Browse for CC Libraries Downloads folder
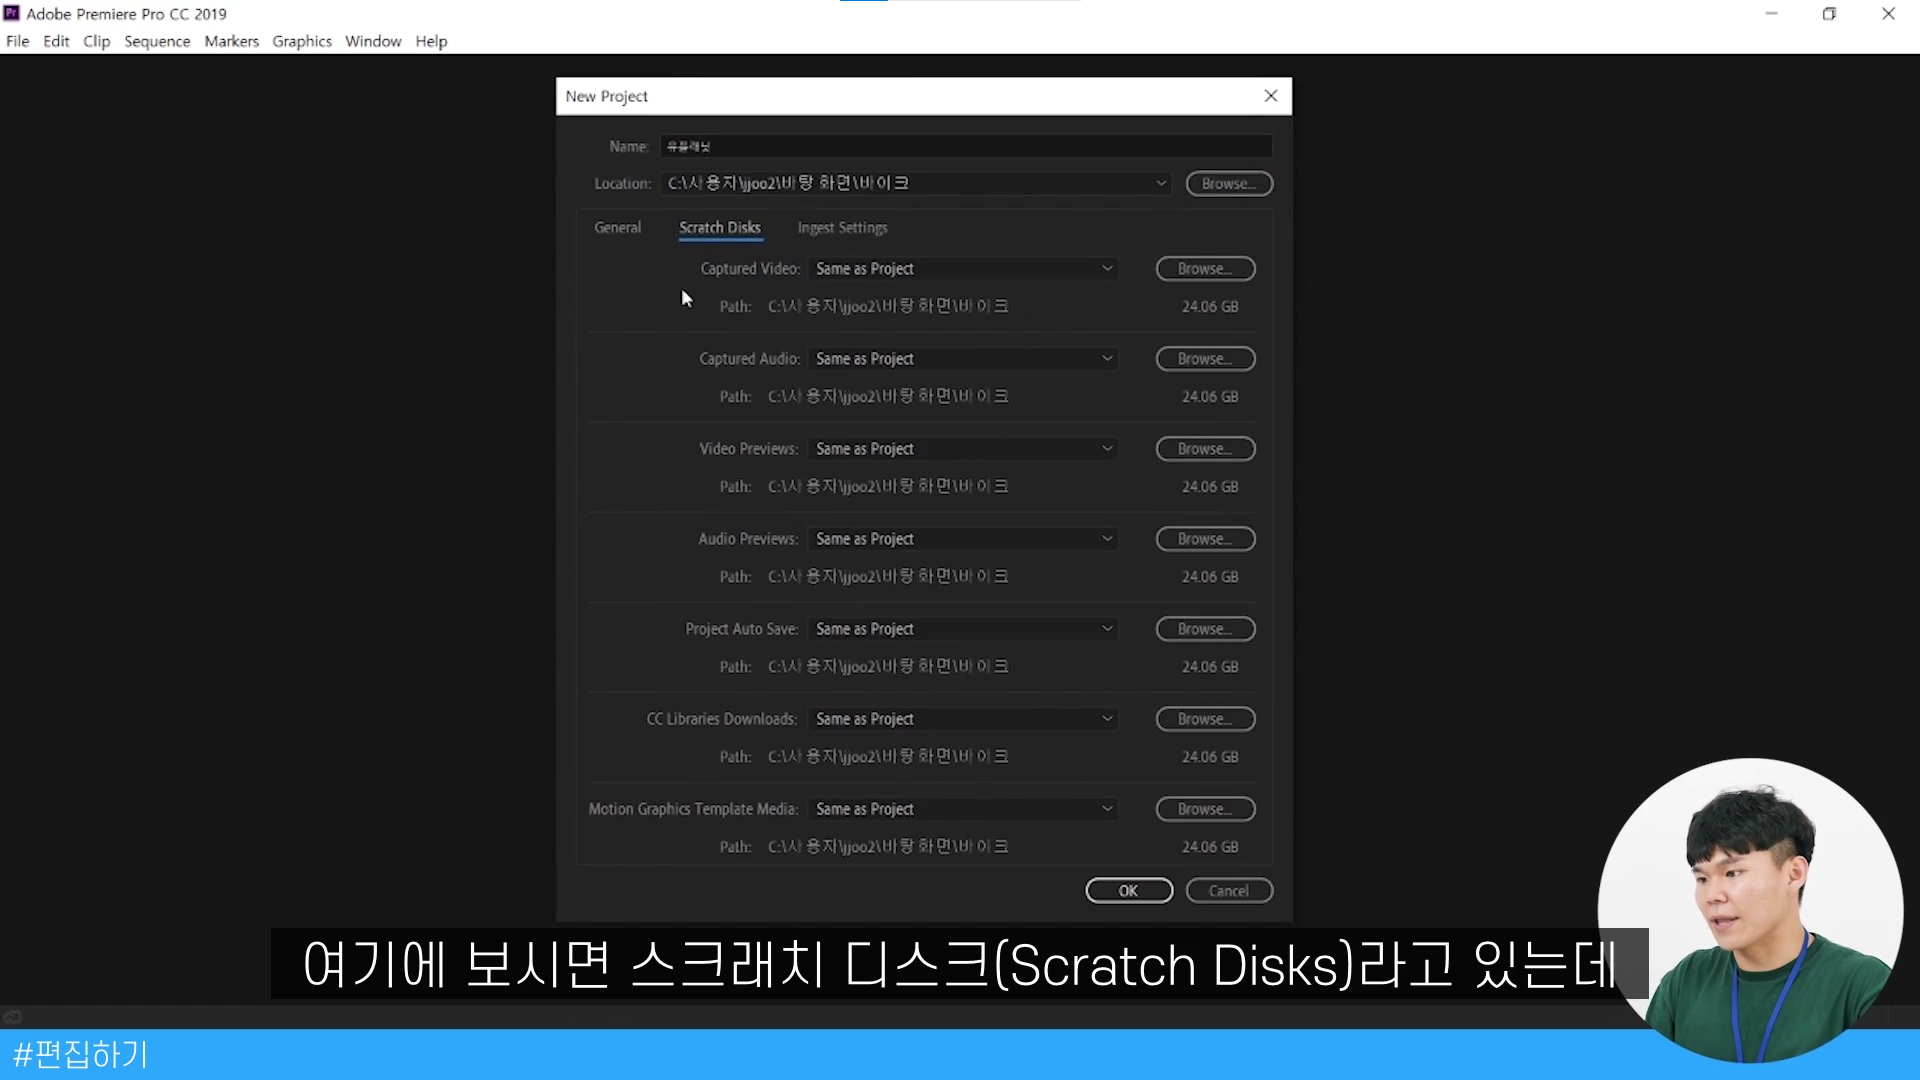1920x1080 pixels. [x=1205, y=719]
